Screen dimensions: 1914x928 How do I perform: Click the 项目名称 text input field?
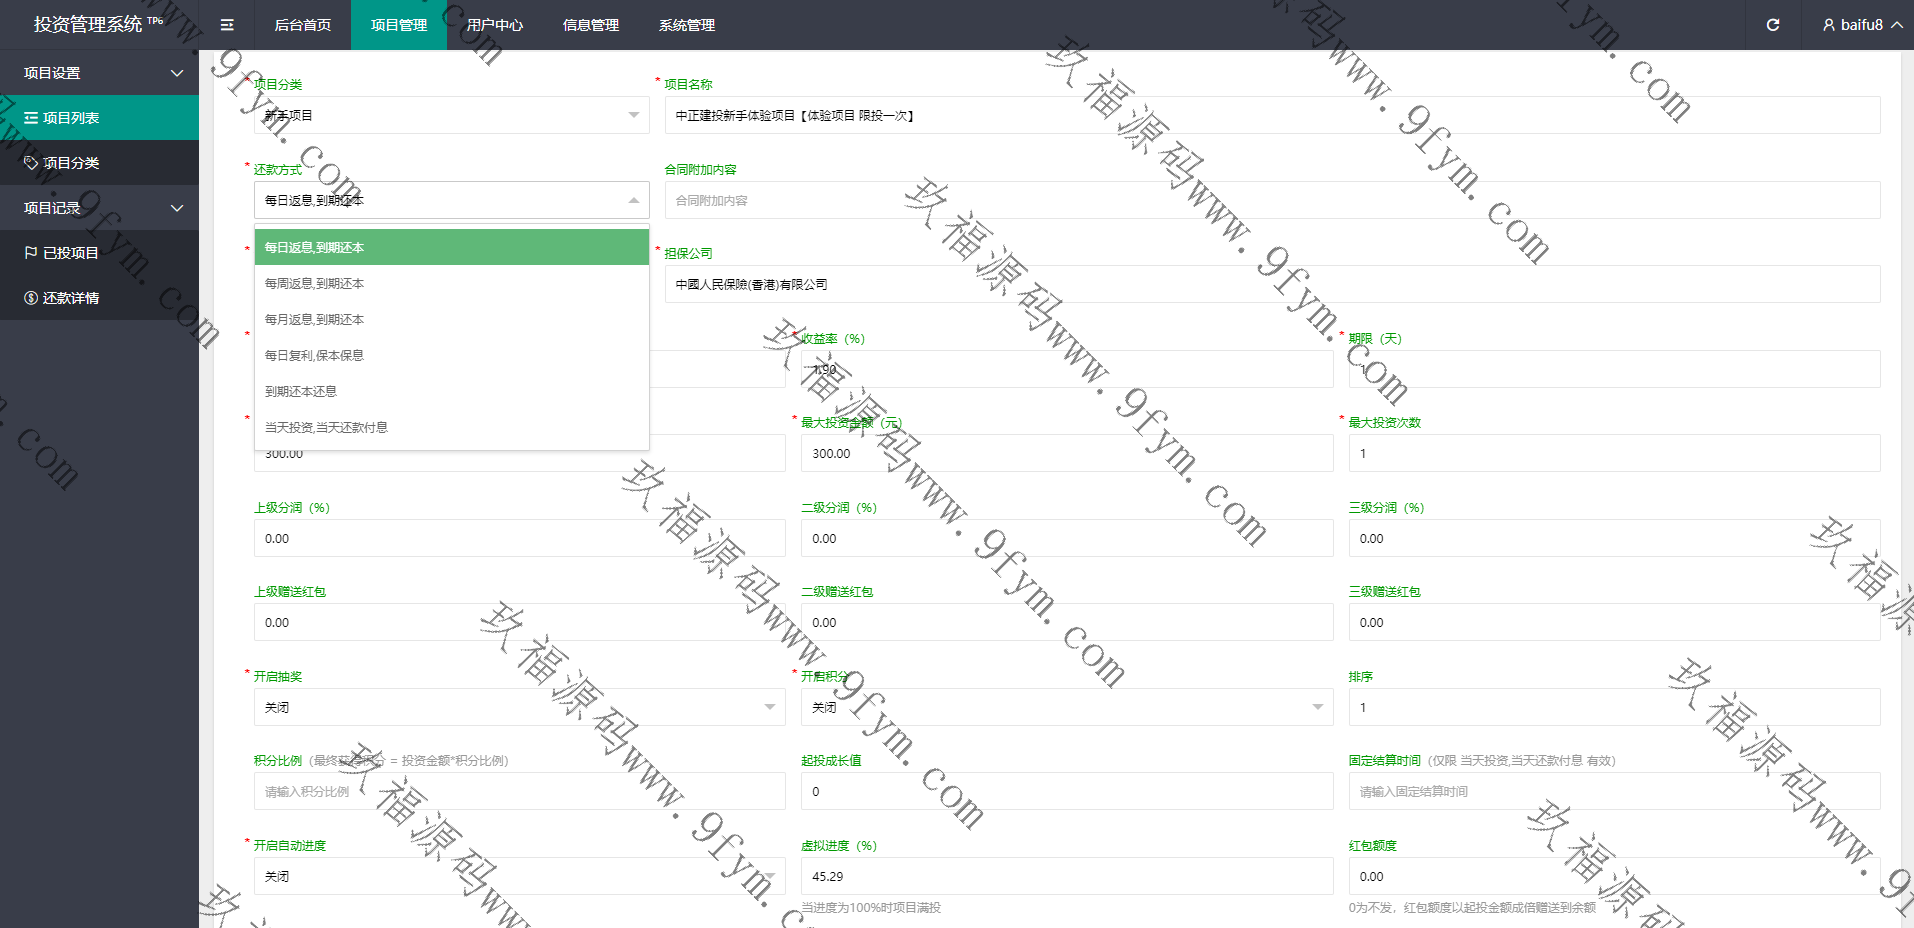tap(1271, 116)
